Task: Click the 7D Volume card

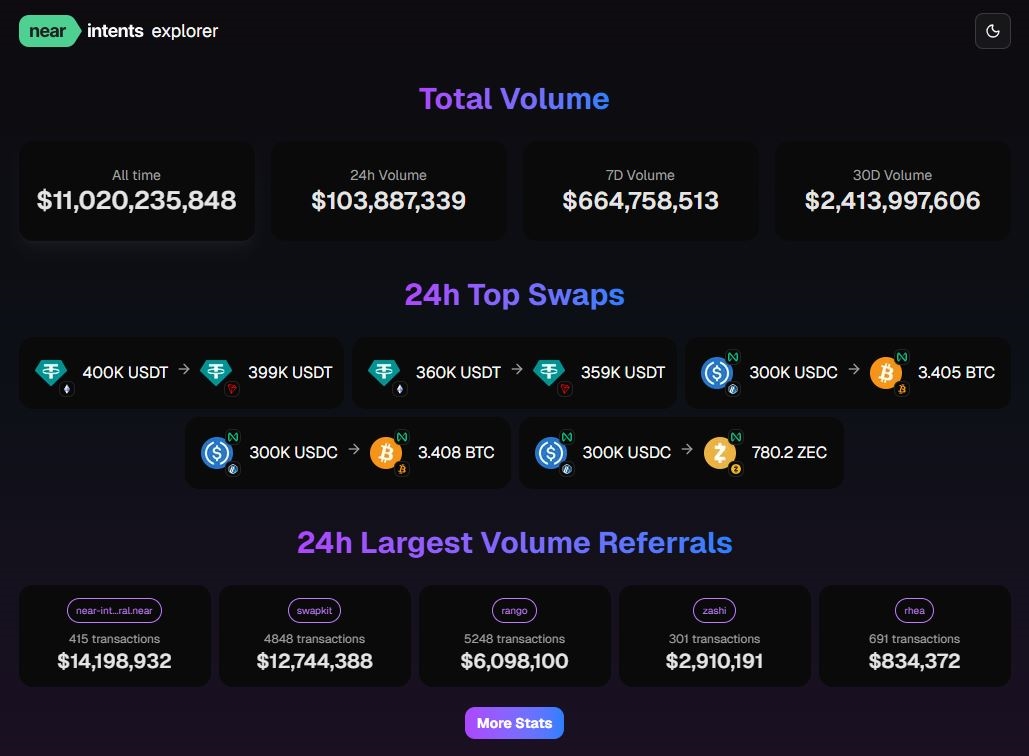Action: (x=640, y=190)
